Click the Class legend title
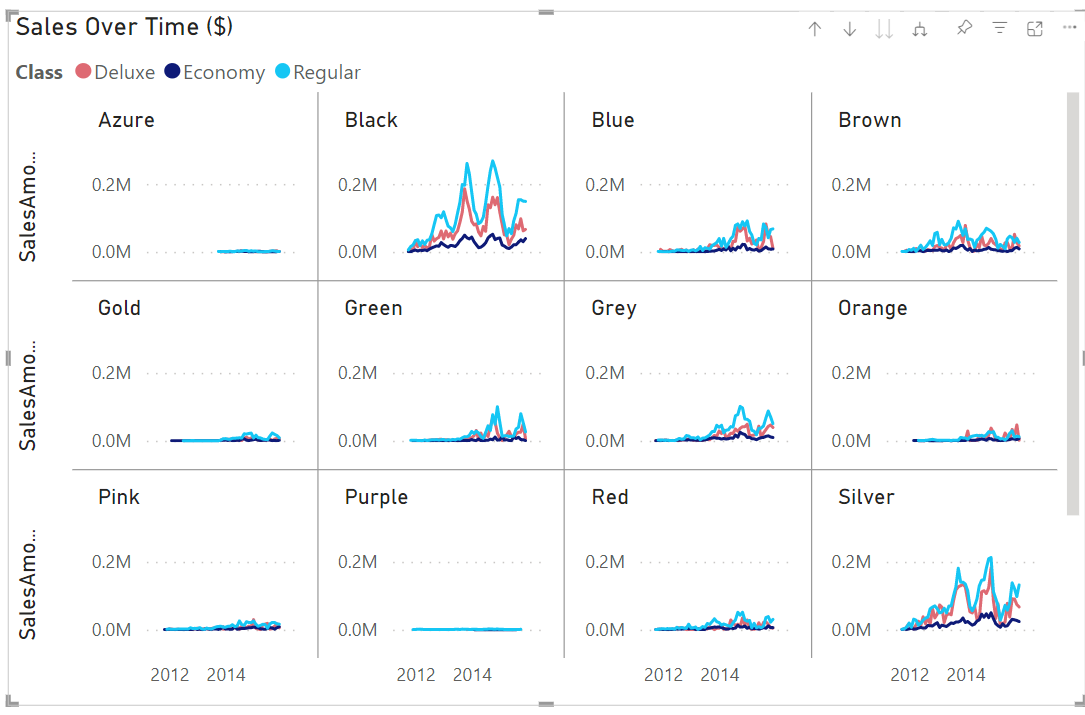Screen dimensions: 1085x715 [x=39, y=73]
